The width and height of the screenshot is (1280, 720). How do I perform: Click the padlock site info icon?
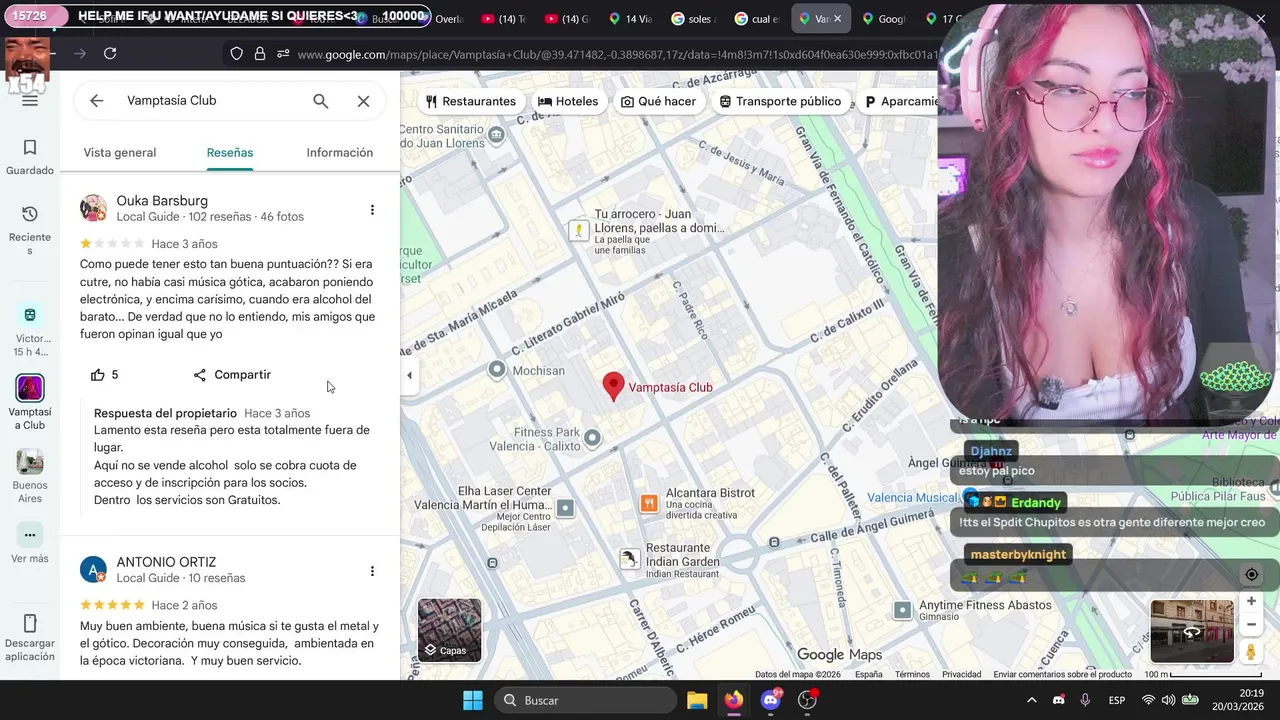pyautogui.click(x=260, y=54)
